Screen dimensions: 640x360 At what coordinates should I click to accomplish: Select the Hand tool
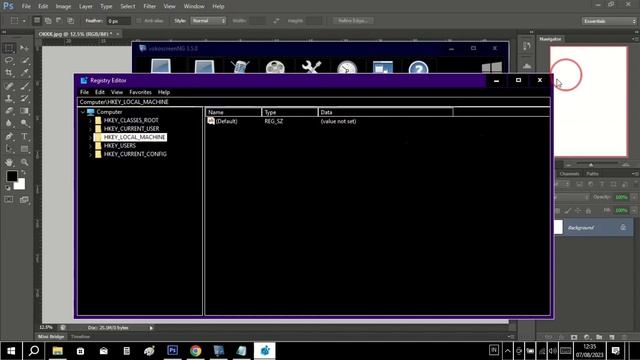click(x=9, y=162)
